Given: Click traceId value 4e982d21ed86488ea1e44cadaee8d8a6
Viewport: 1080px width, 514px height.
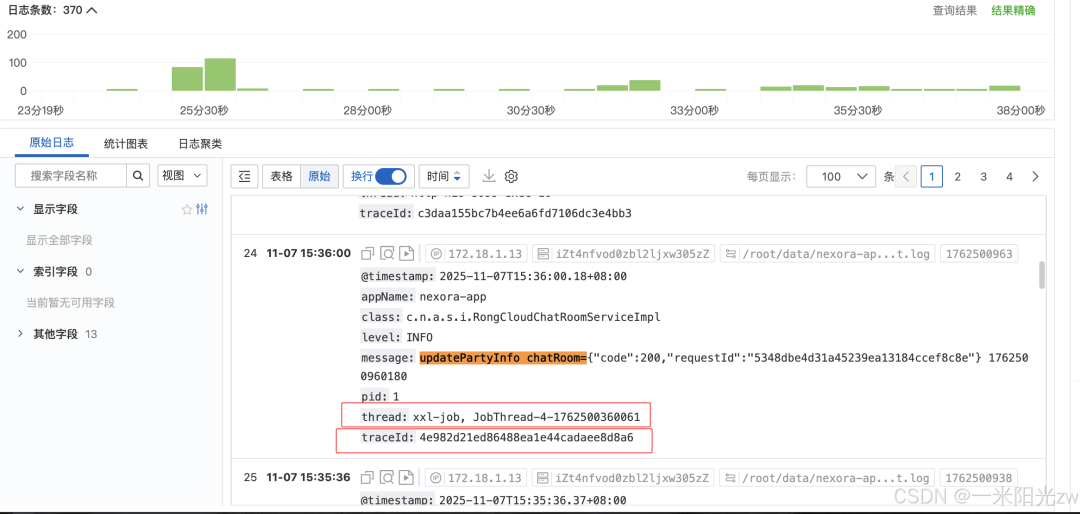Looking at the screenshot, I should 526,438.
